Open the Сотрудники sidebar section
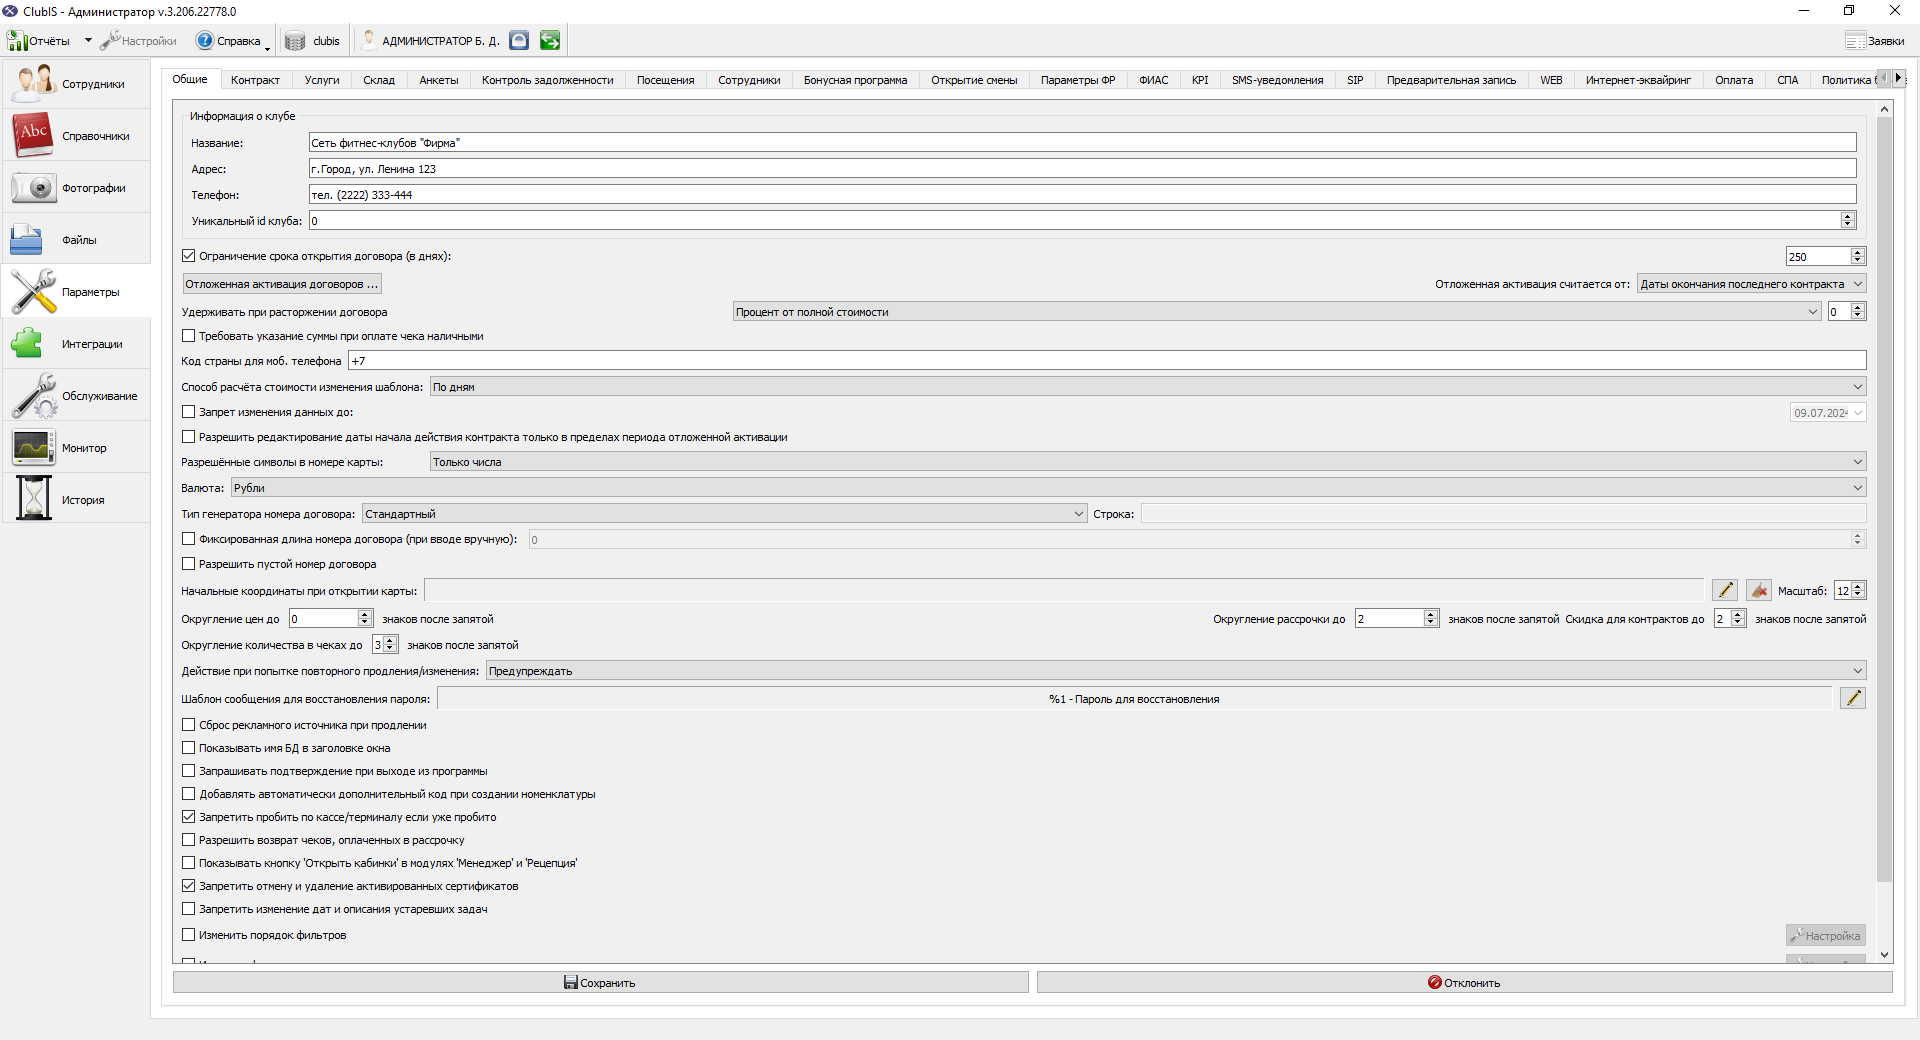Viewport: 1920px width, 1040px height. [x=76, y=84]
